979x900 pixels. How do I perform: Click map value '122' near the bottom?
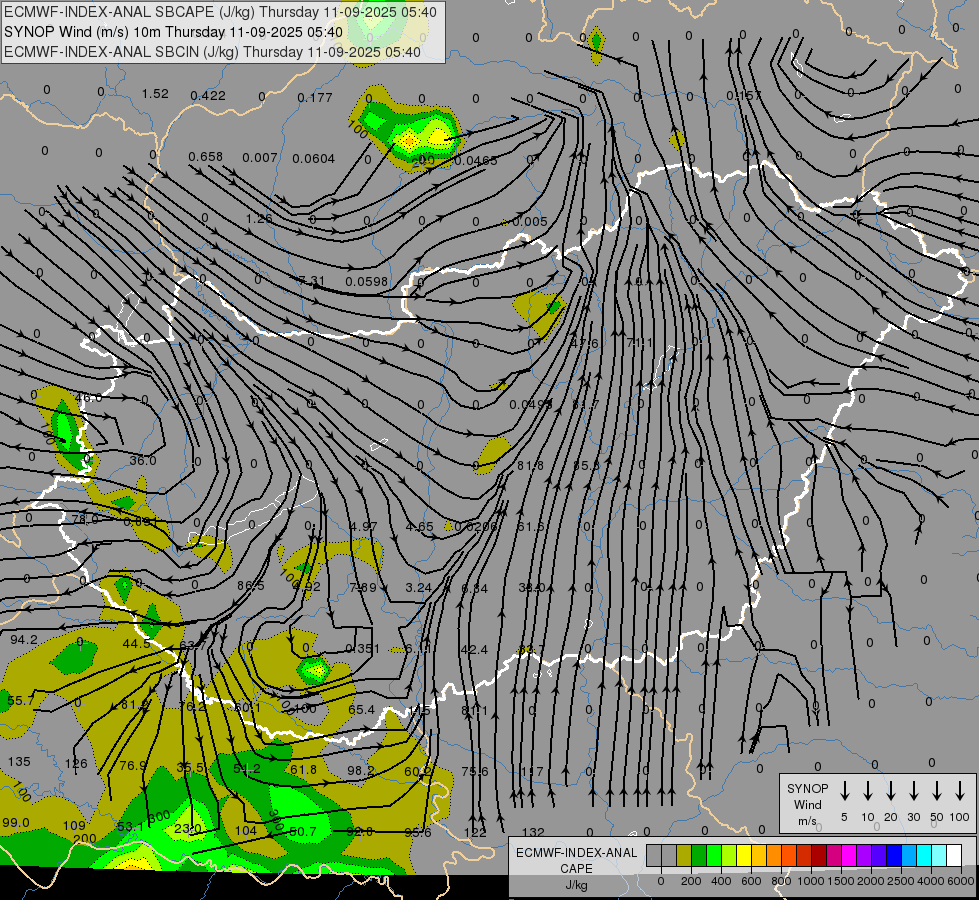click(x=475, y=832)
